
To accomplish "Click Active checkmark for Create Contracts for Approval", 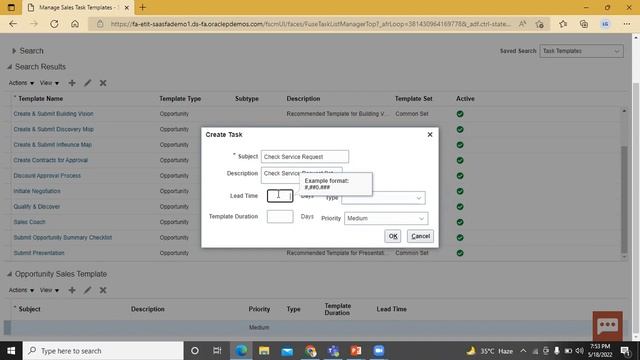I will click(460, 160).
